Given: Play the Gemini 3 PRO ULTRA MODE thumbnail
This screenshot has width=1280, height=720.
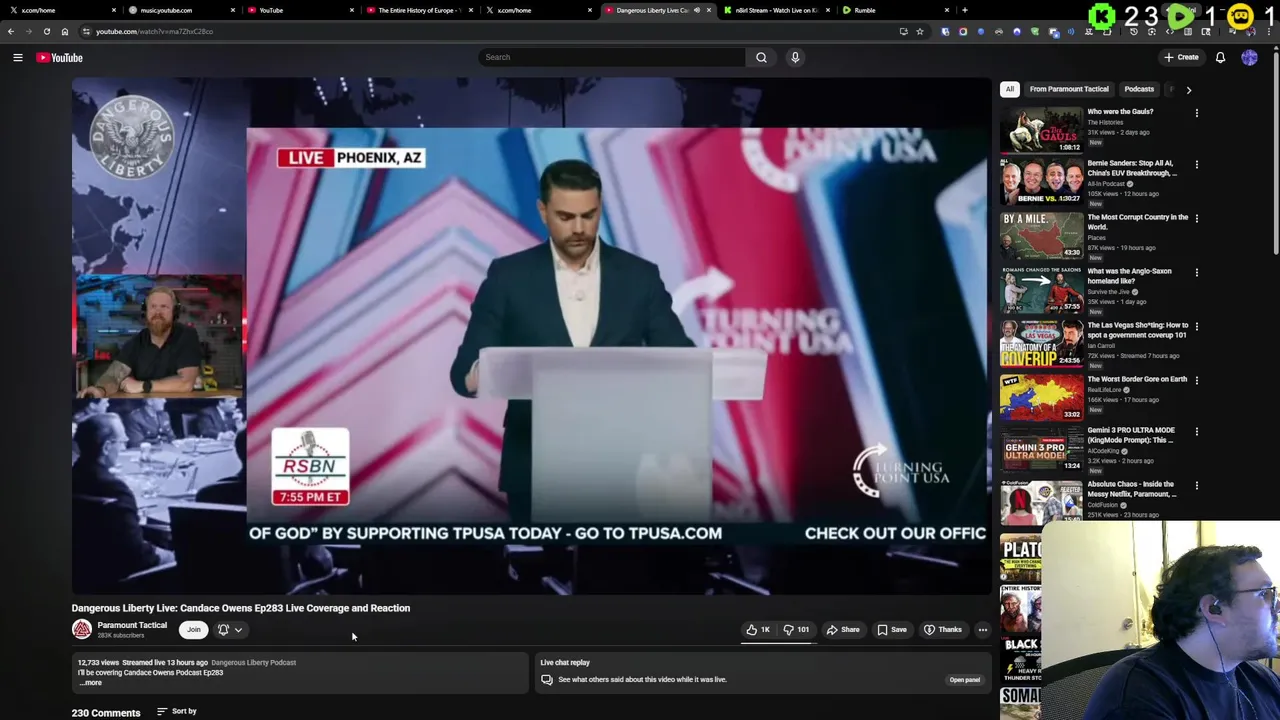Looking at the screenshot, I should [x=1041, y=448].
